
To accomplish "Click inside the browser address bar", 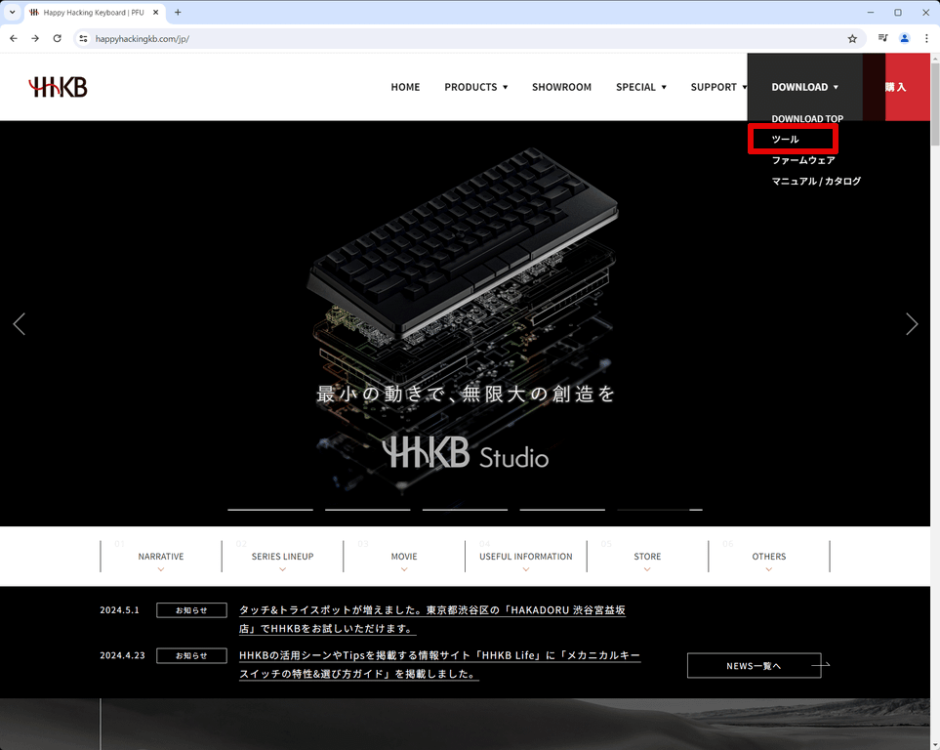I will click(x=400, y=37).
